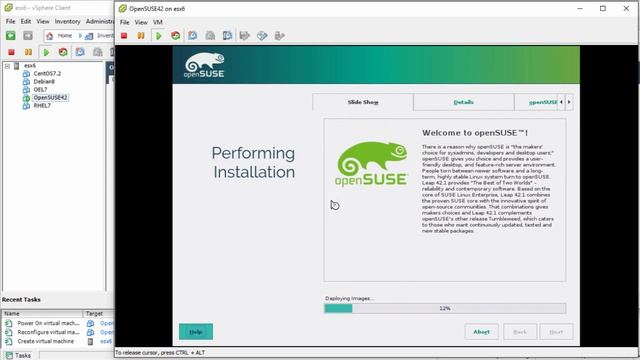This screenshot has height=360, width=640.
Task: Click Reset icon in vSphere Client toolbar
Action: click(x=63, y=52)
